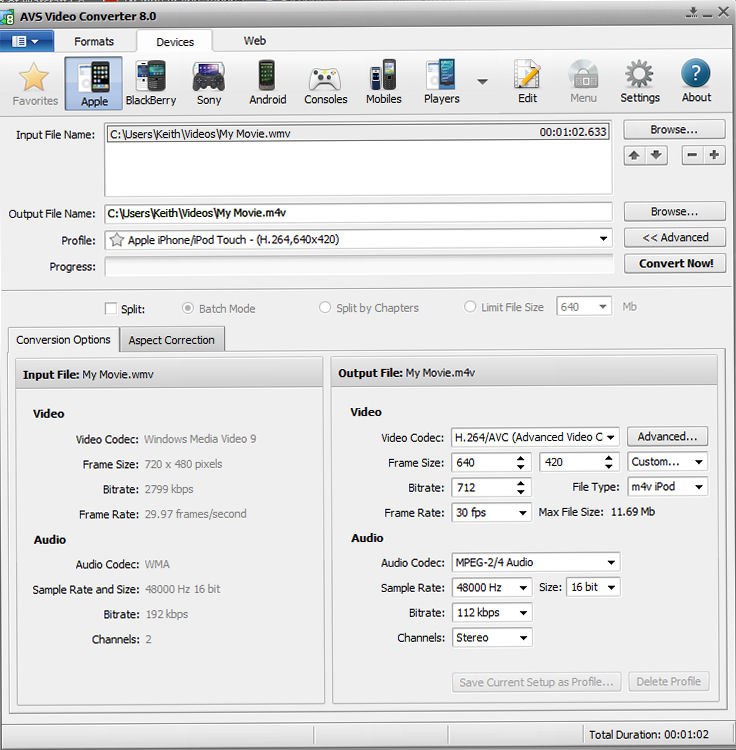Viewport: 736px width, 750px height.
Task: Click Convert Now! button
Action: 674,263
